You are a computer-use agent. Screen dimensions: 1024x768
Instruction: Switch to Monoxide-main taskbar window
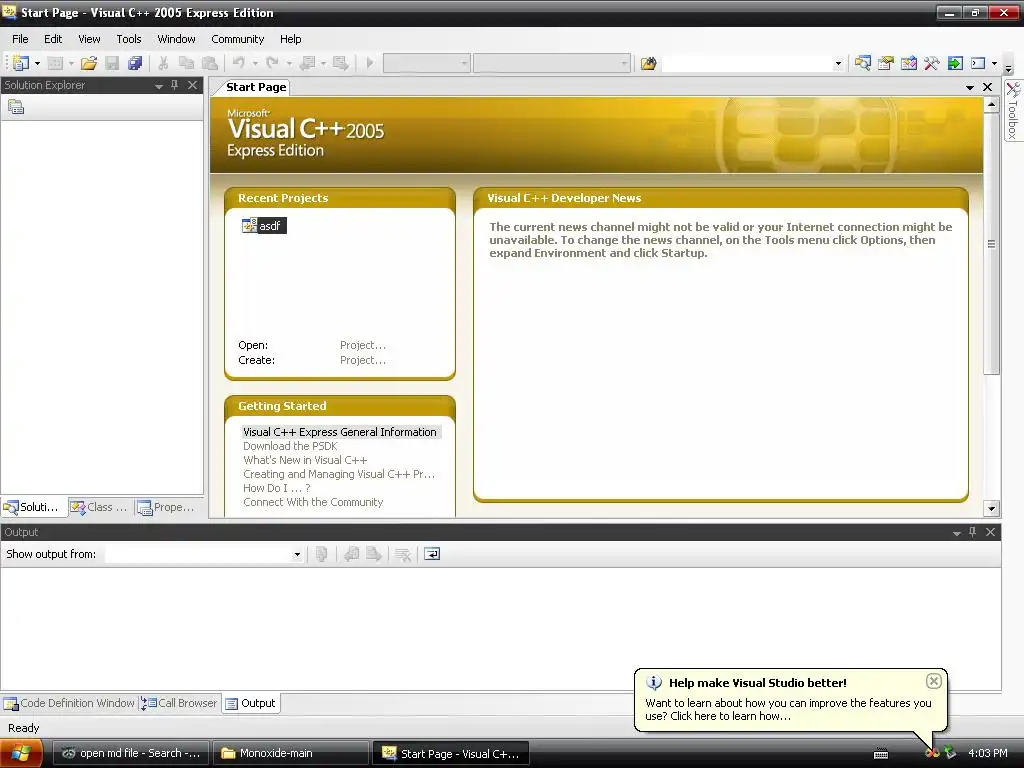pyautogui.click(x=291, y=754)
